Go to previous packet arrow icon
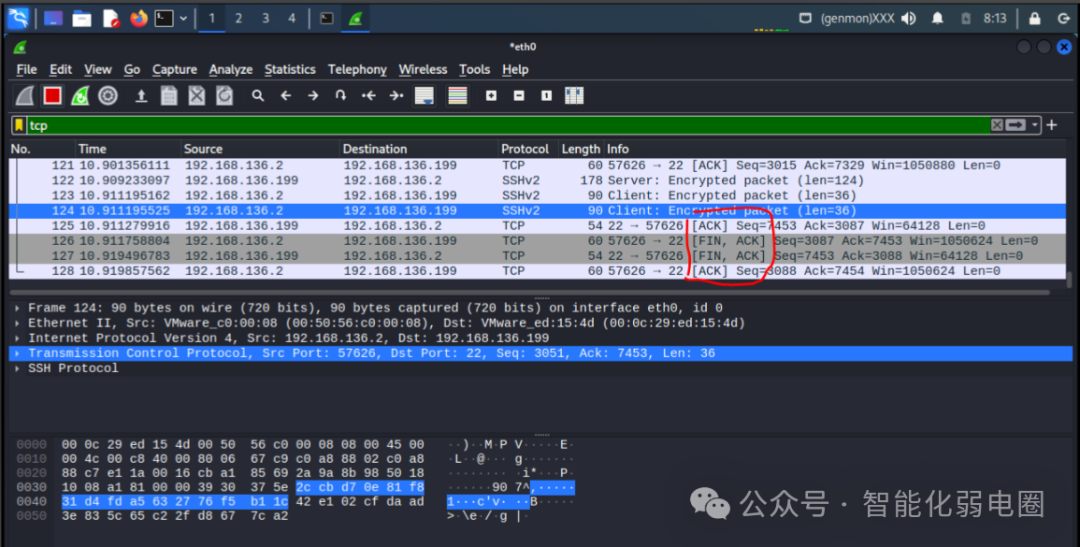 [x=286, y=96]
